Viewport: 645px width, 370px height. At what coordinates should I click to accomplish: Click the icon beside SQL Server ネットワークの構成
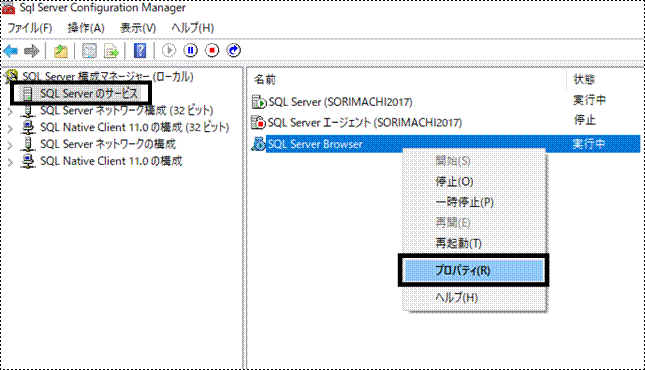pyautogui.click(x=28, y=144)
